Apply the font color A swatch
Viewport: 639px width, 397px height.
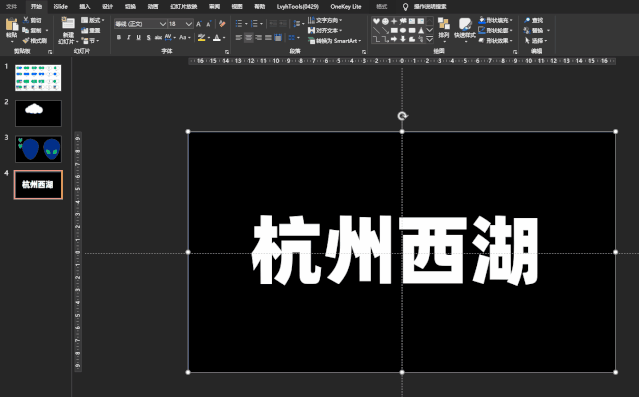point(217,37)
